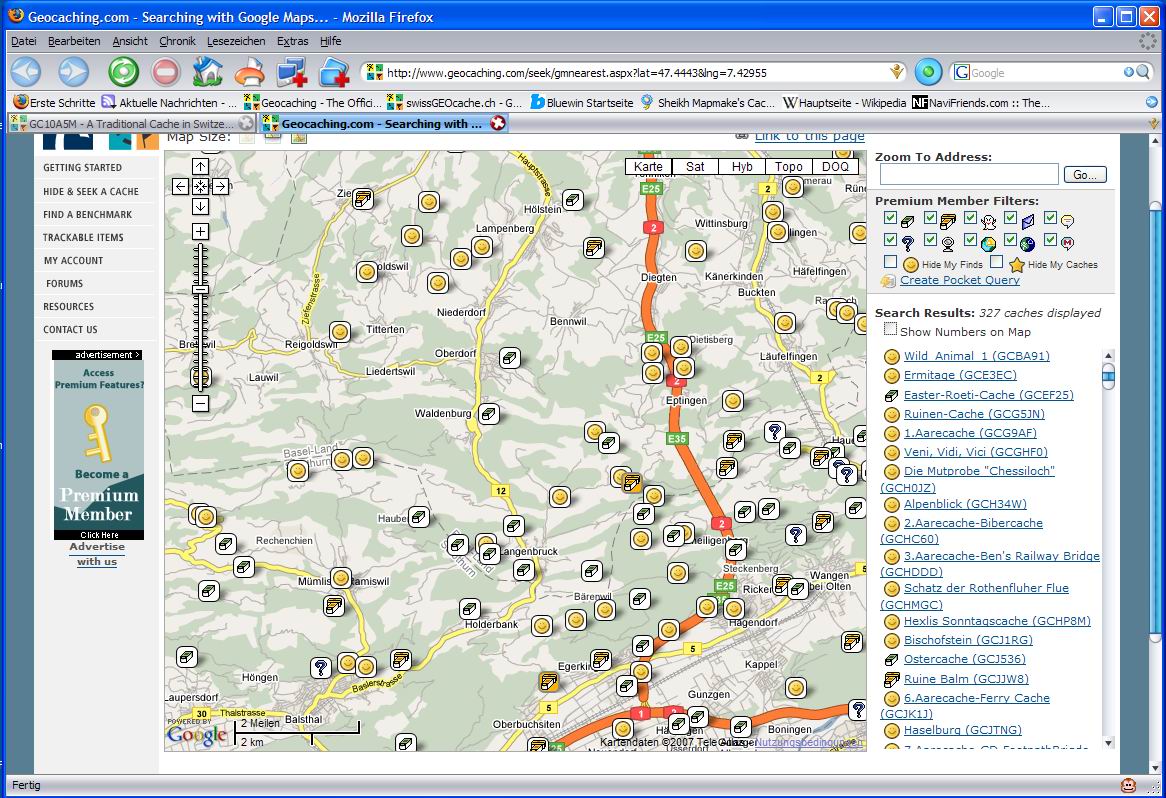This screenshot has width=1166, height=798.
Task: Uncheck the traditional cache filter checkbox
Action: tap(890, 217)
